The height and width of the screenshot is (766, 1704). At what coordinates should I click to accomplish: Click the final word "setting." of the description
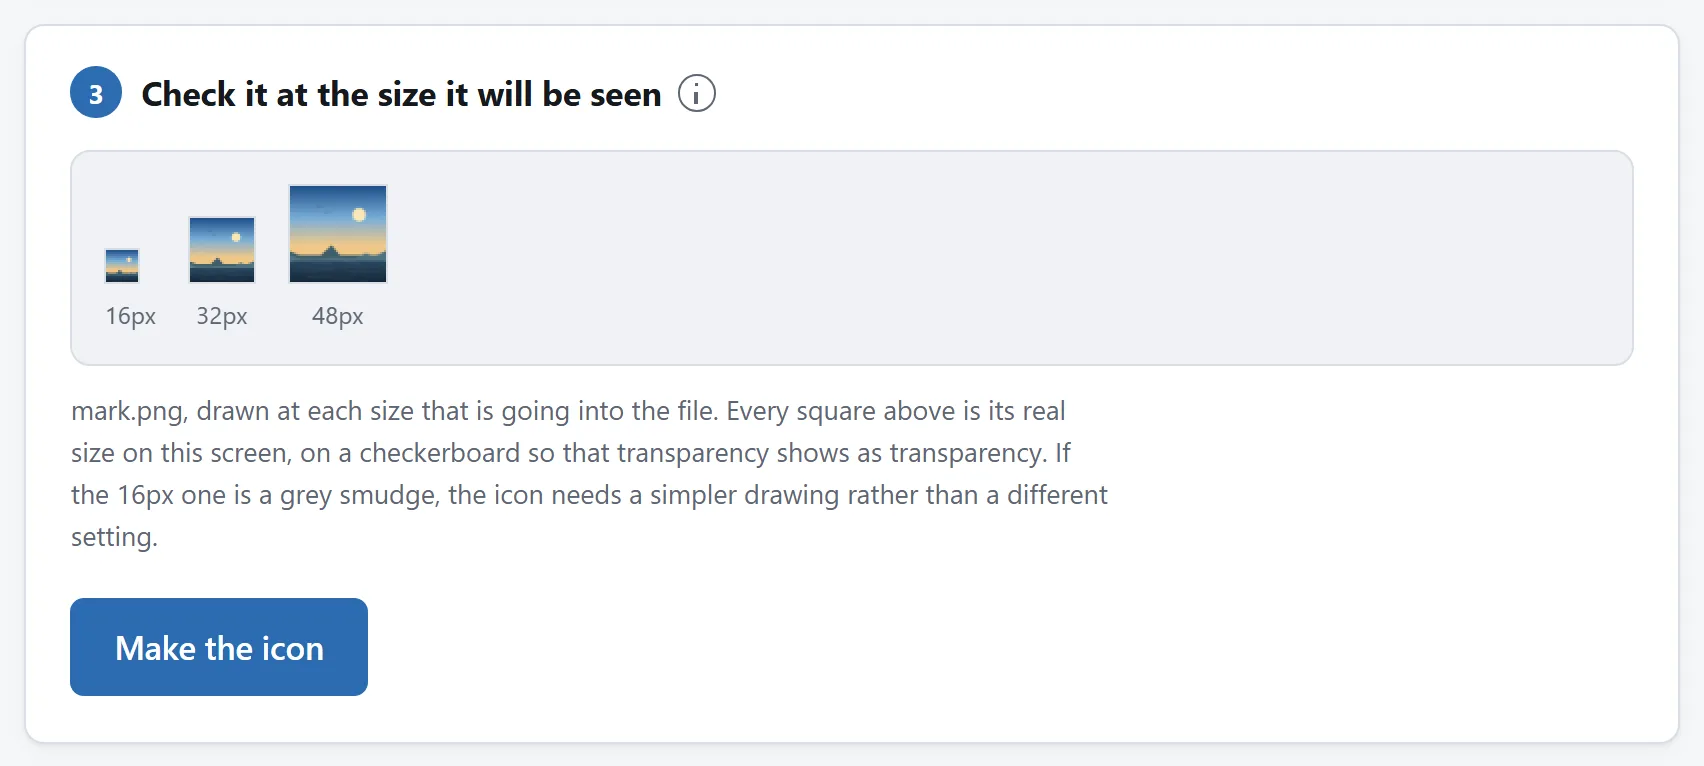tap(114, 538)
